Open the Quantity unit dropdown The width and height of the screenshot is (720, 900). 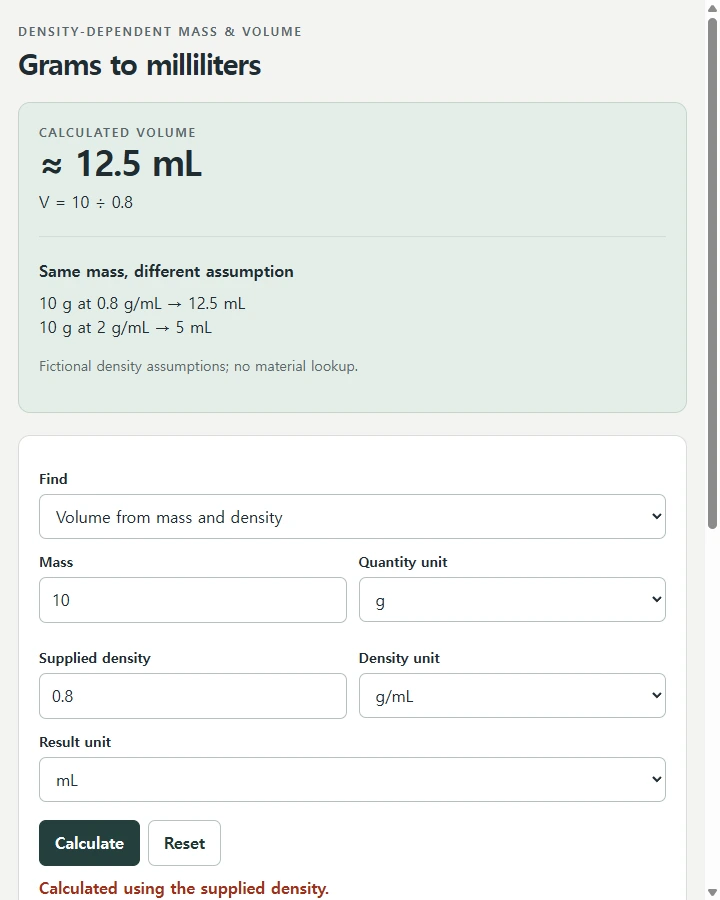tap(512, 600)
